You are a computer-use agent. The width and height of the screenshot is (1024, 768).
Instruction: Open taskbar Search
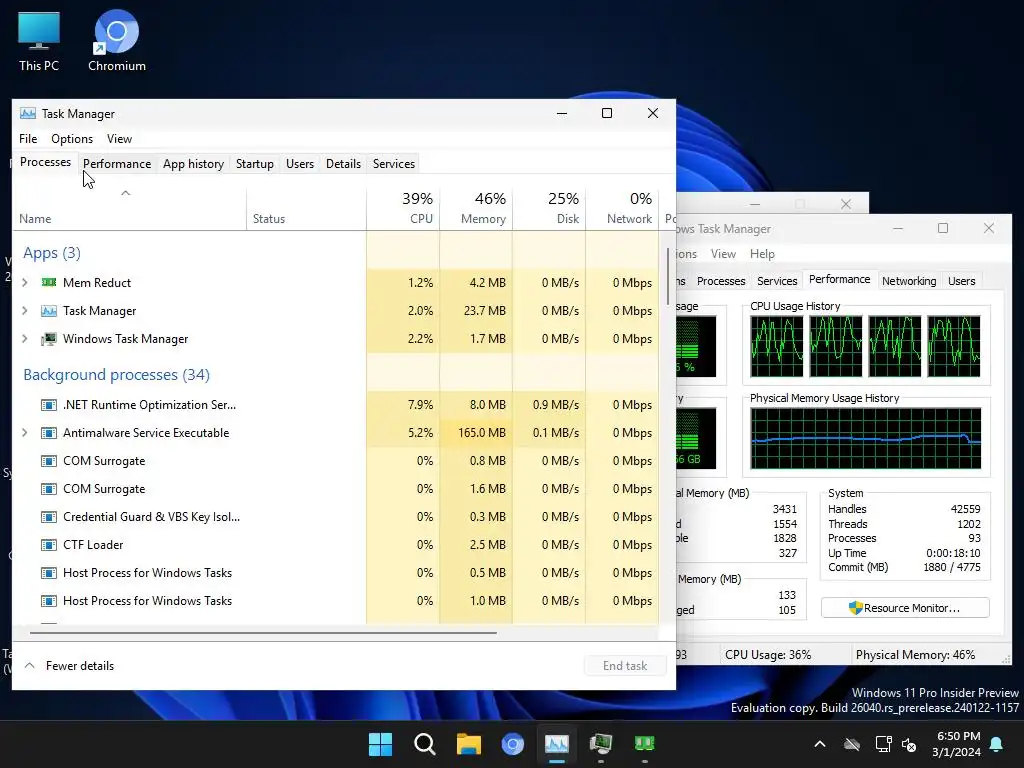coord(424,744)
